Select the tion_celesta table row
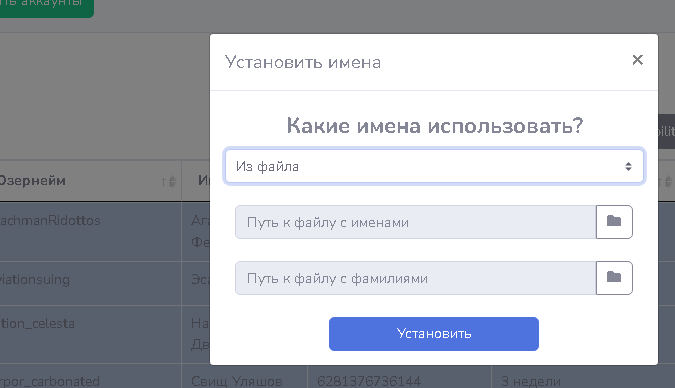The image size is (675, 388). point(105,334)
